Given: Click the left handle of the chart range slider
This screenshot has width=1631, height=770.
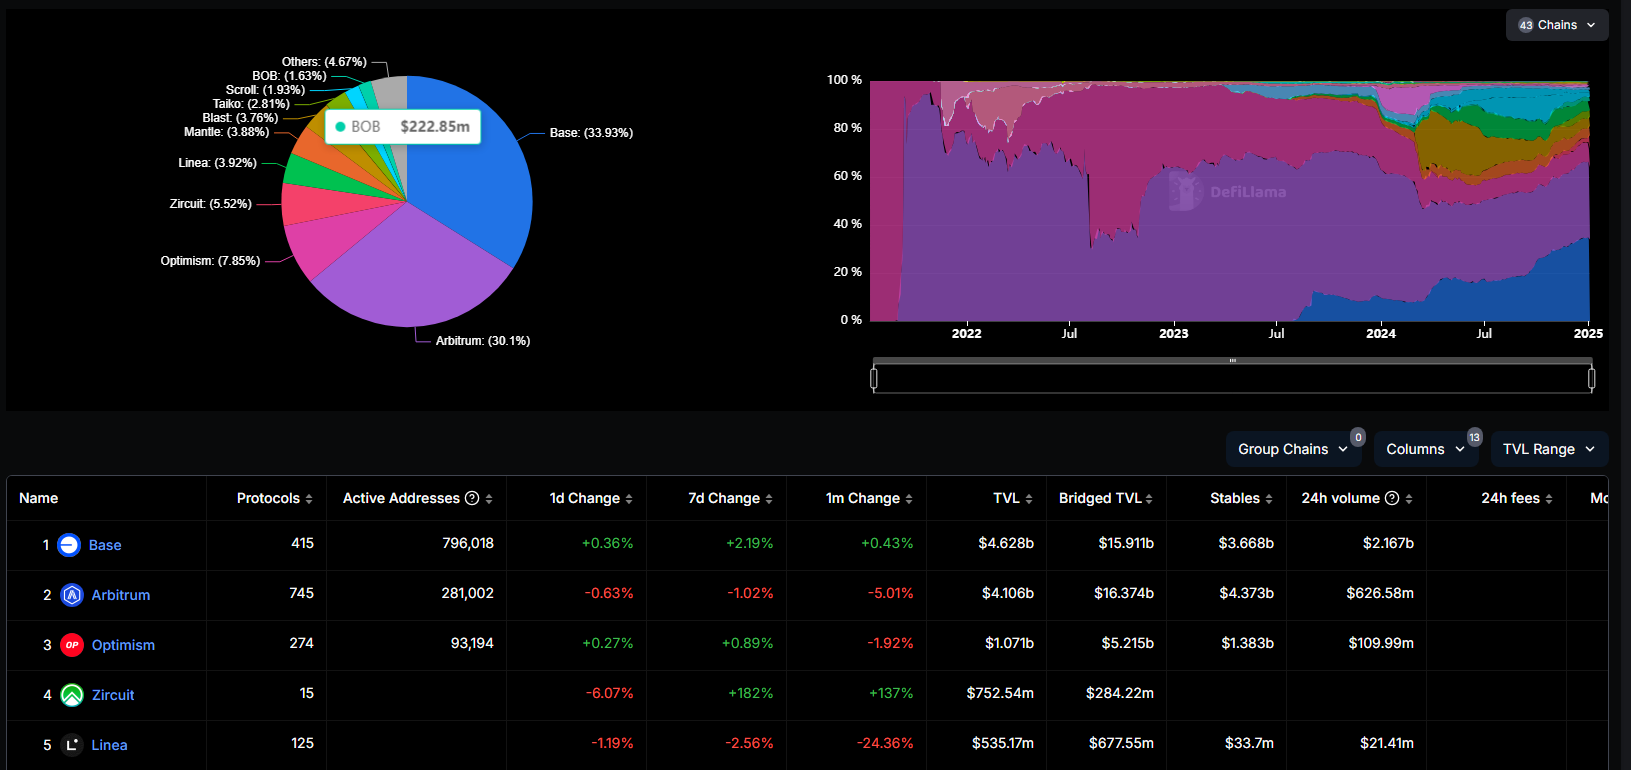Looking at the screenshot, I should pos(874,378).
